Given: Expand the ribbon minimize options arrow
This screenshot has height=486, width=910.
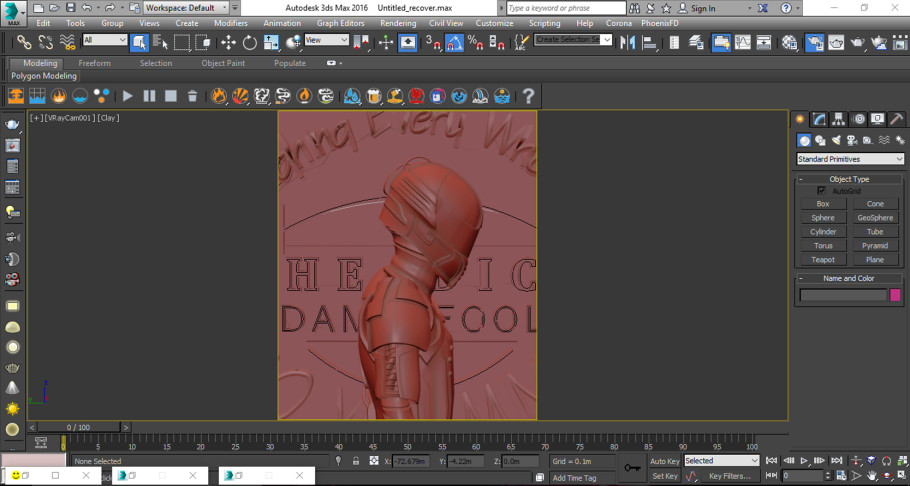Looking at the screenshot, I should coord(341,63).
